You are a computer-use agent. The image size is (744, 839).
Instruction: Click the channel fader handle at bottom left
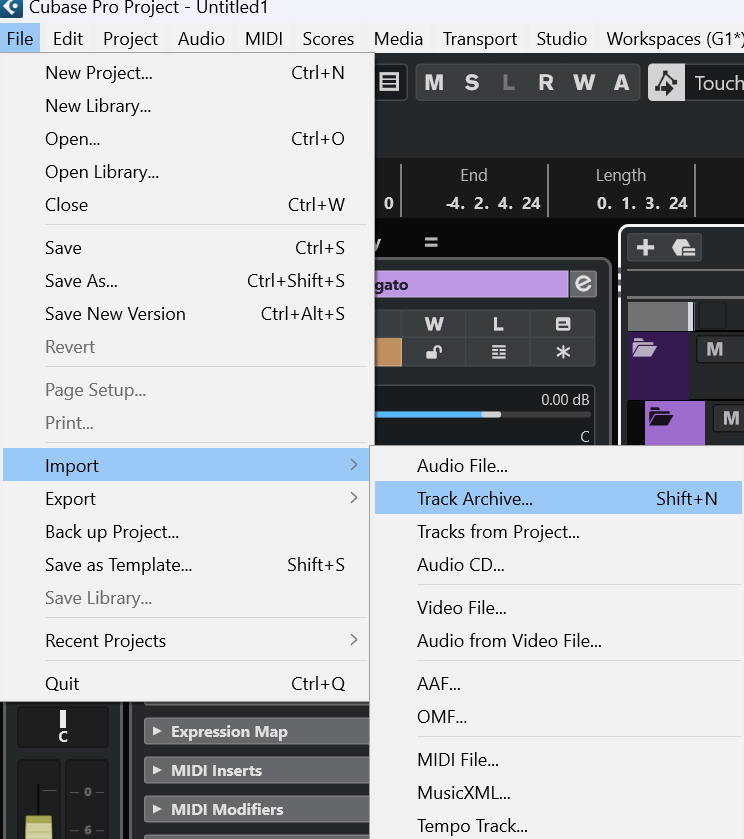(39, 827)
